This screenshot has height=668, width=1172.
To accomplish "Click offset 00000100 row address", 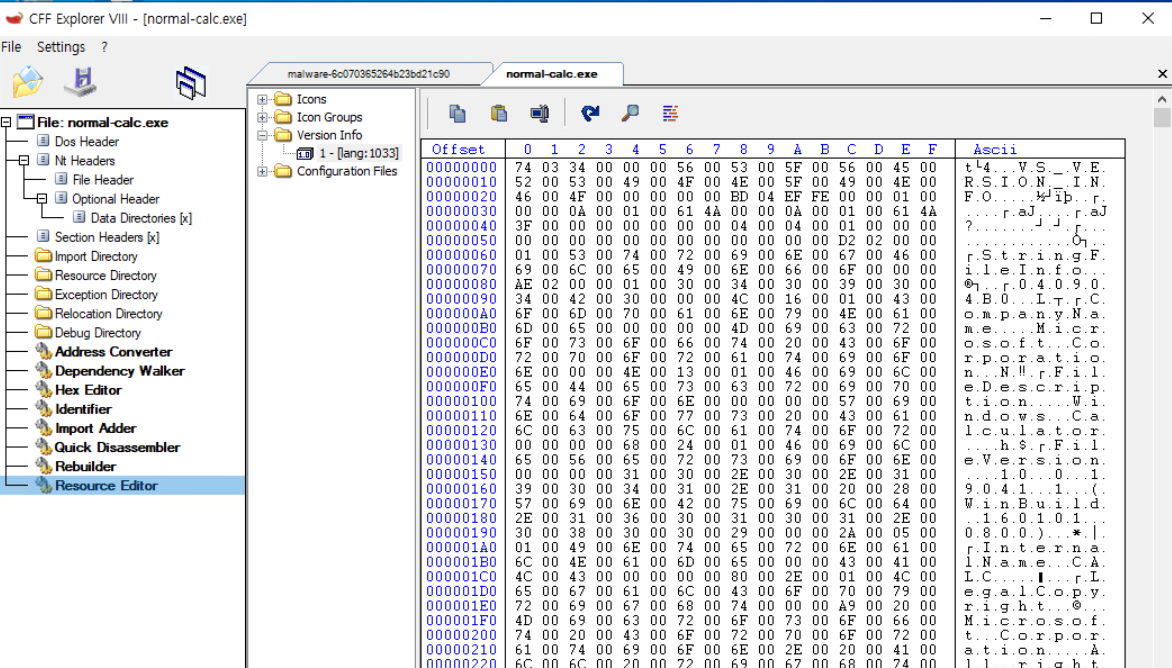I will (461, 401).
